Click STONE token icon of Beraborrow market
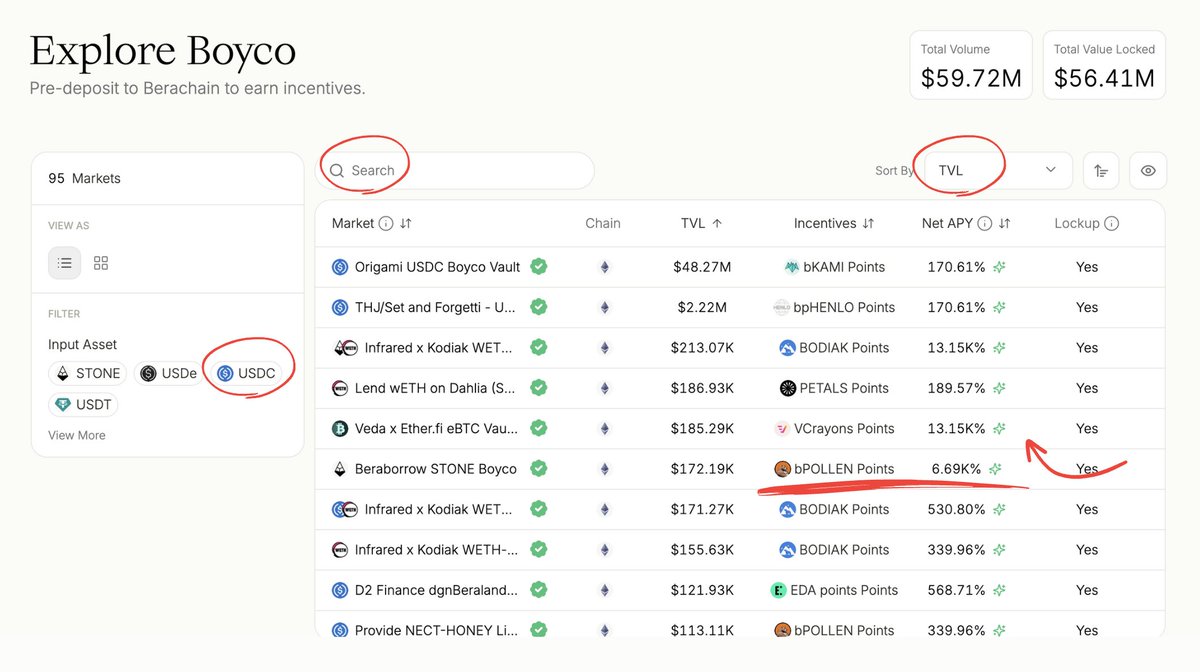This screenshot has width=1200, height=672. click(x=340, y=469)
